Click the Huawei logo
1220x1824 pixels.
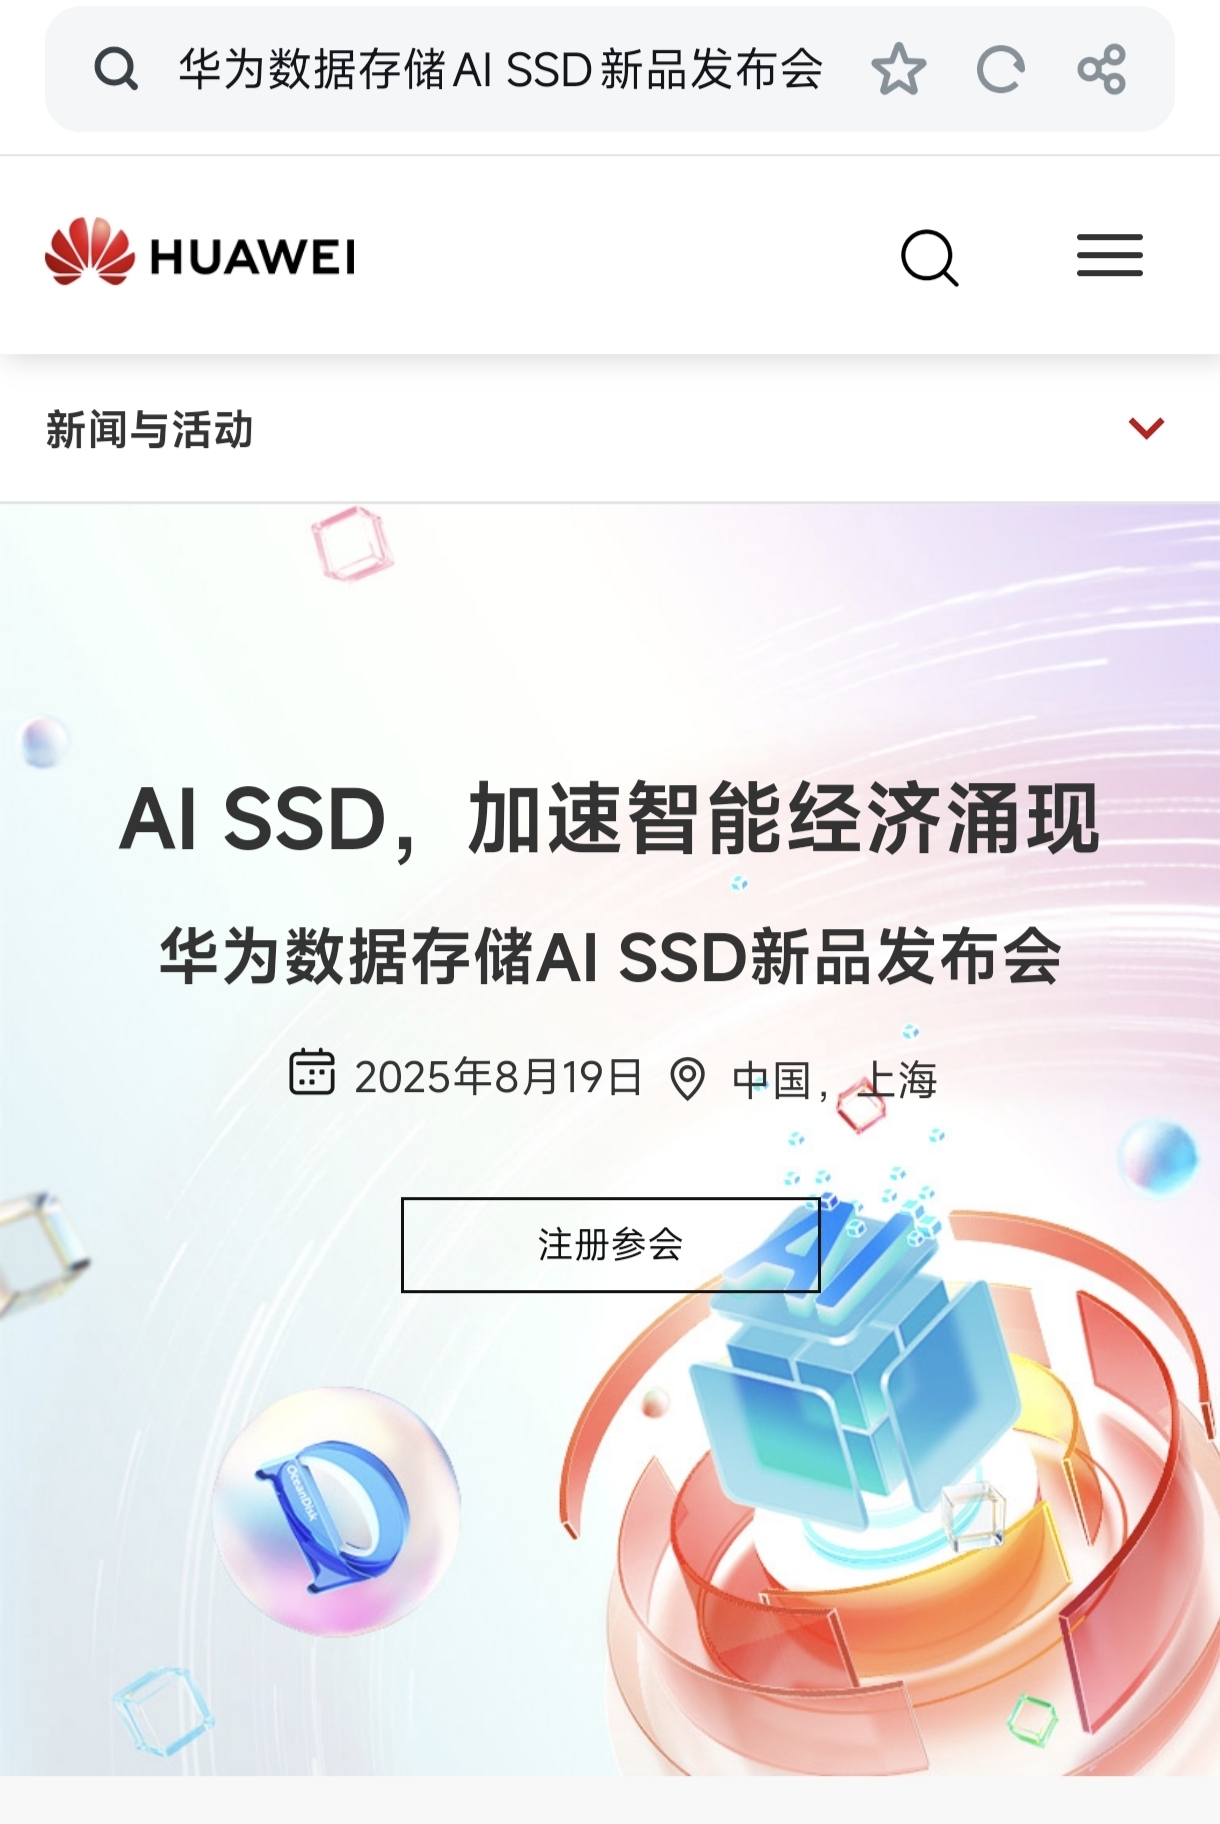(200, 252)
